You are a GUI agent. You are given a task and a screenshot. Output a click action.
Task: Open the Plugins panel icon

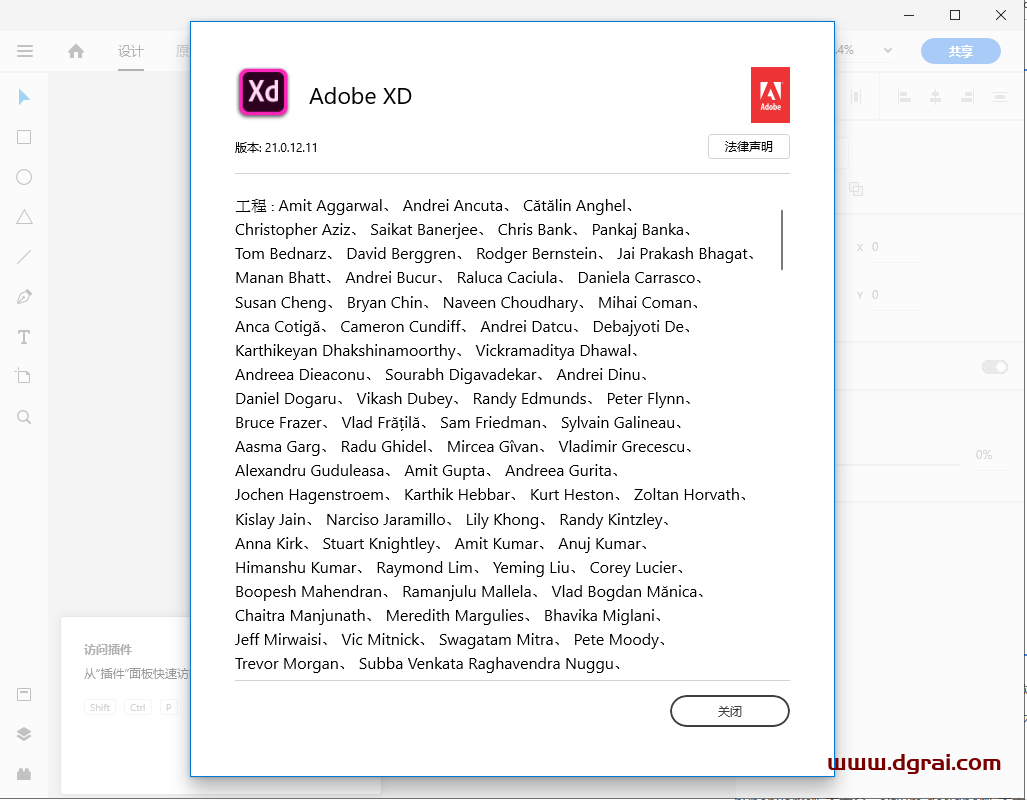[x=24, y=774]
